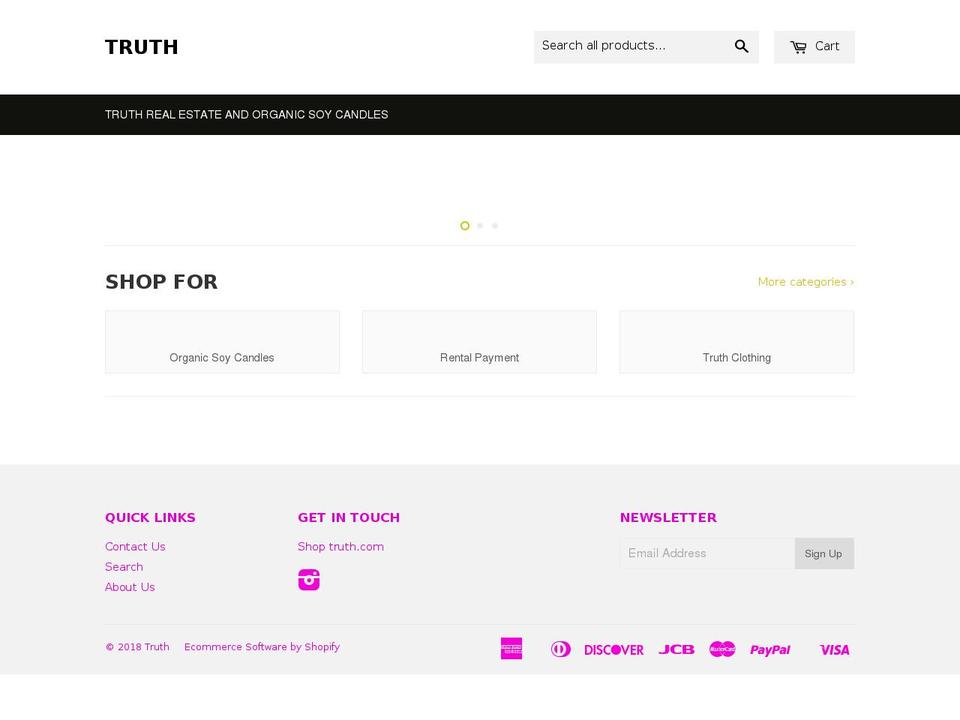
Task: Click the JCB payment icon
Action: coord(677,650)
